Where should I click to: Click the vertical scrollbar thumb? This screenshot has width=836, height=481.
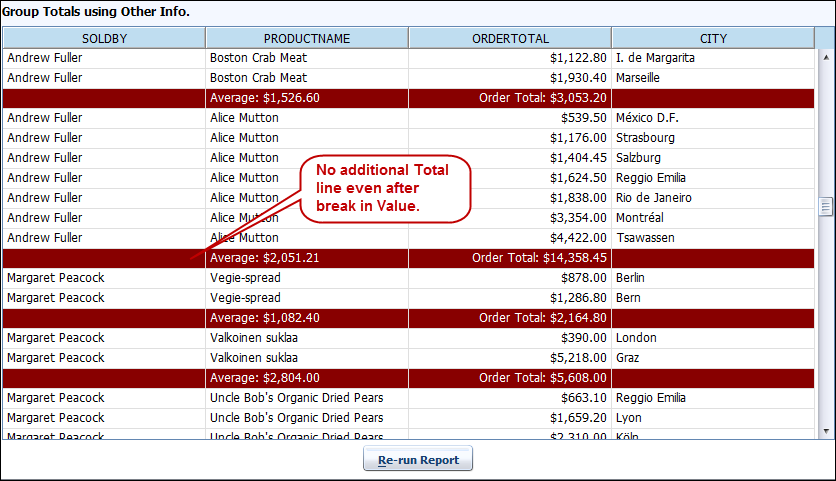click(825, 206)
